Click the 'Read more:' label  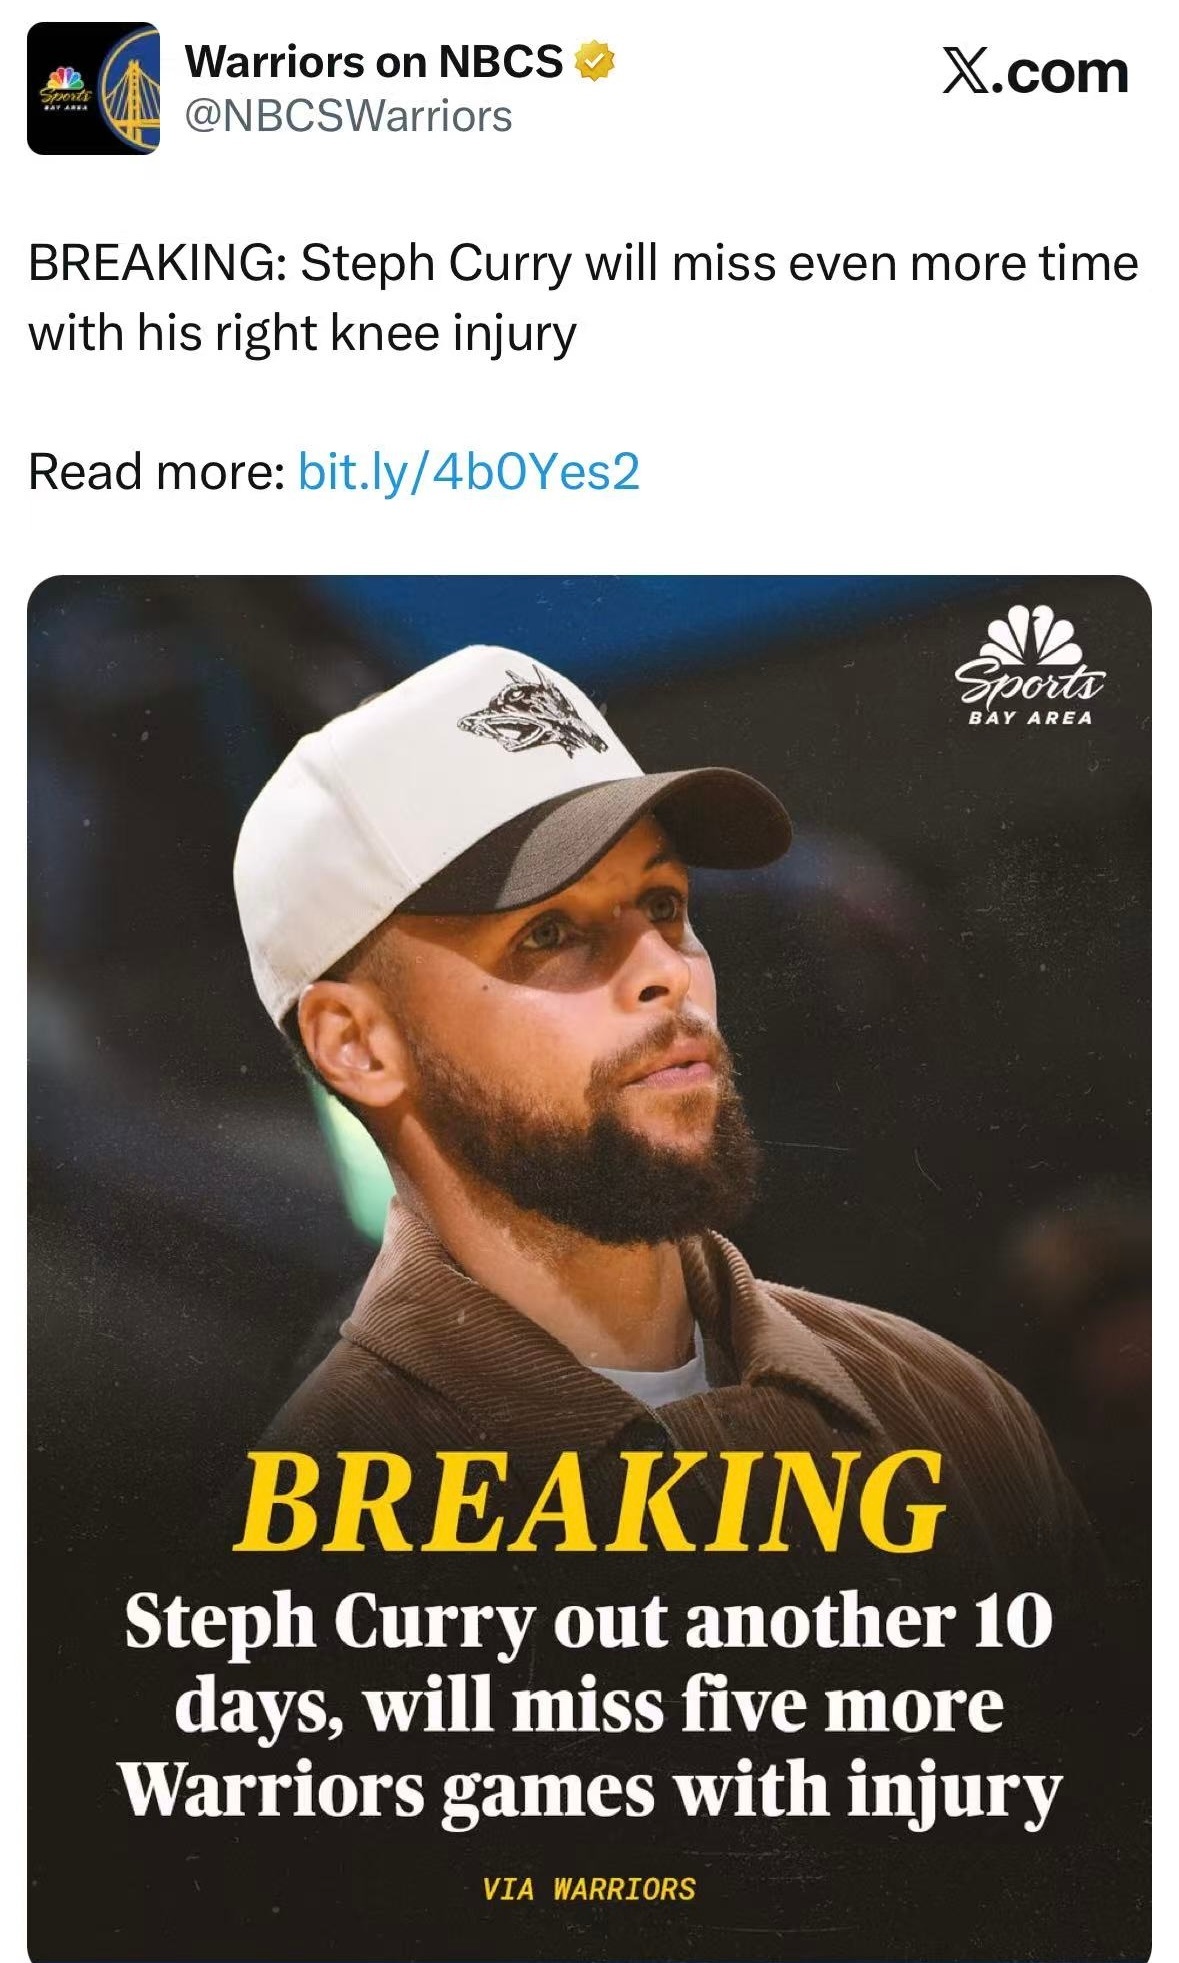tap(157, 471)
